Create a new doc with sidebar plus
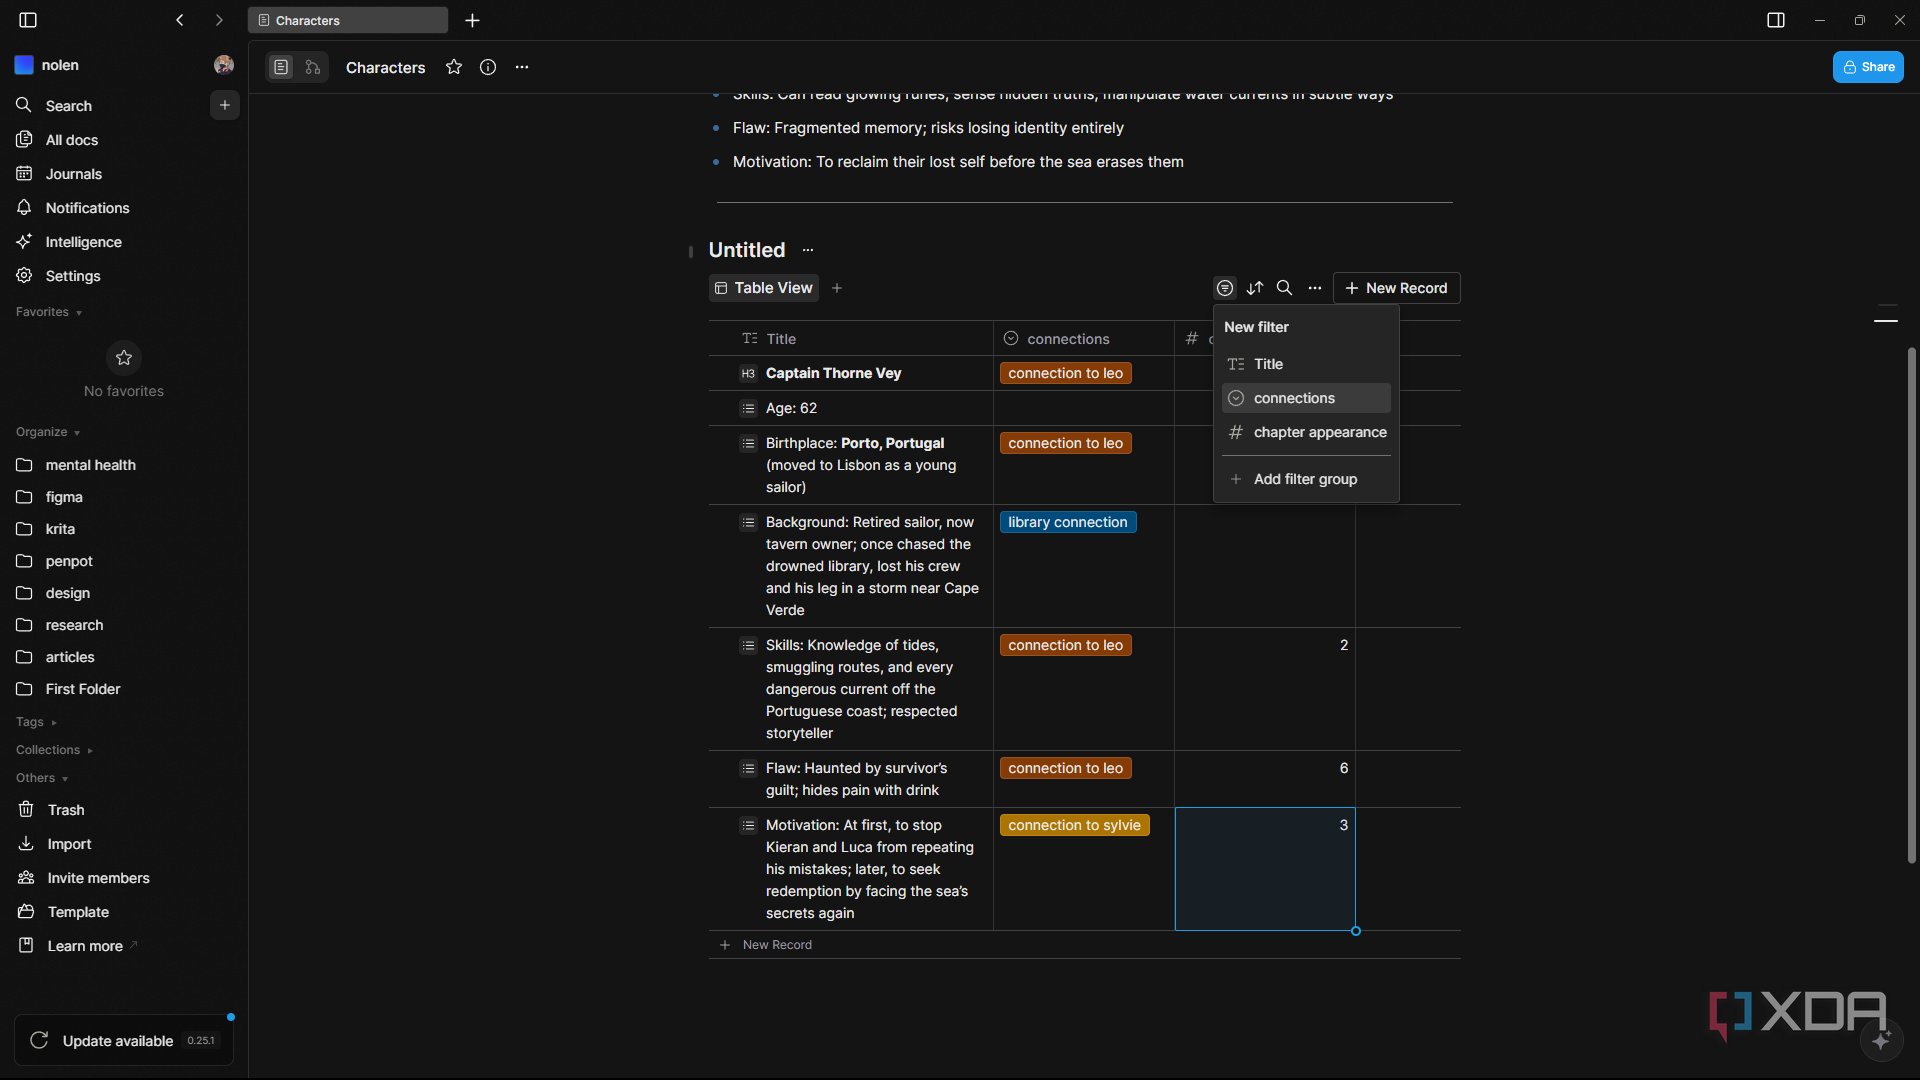Screen dimensions: 1920x1080 (x=225, y=105)
